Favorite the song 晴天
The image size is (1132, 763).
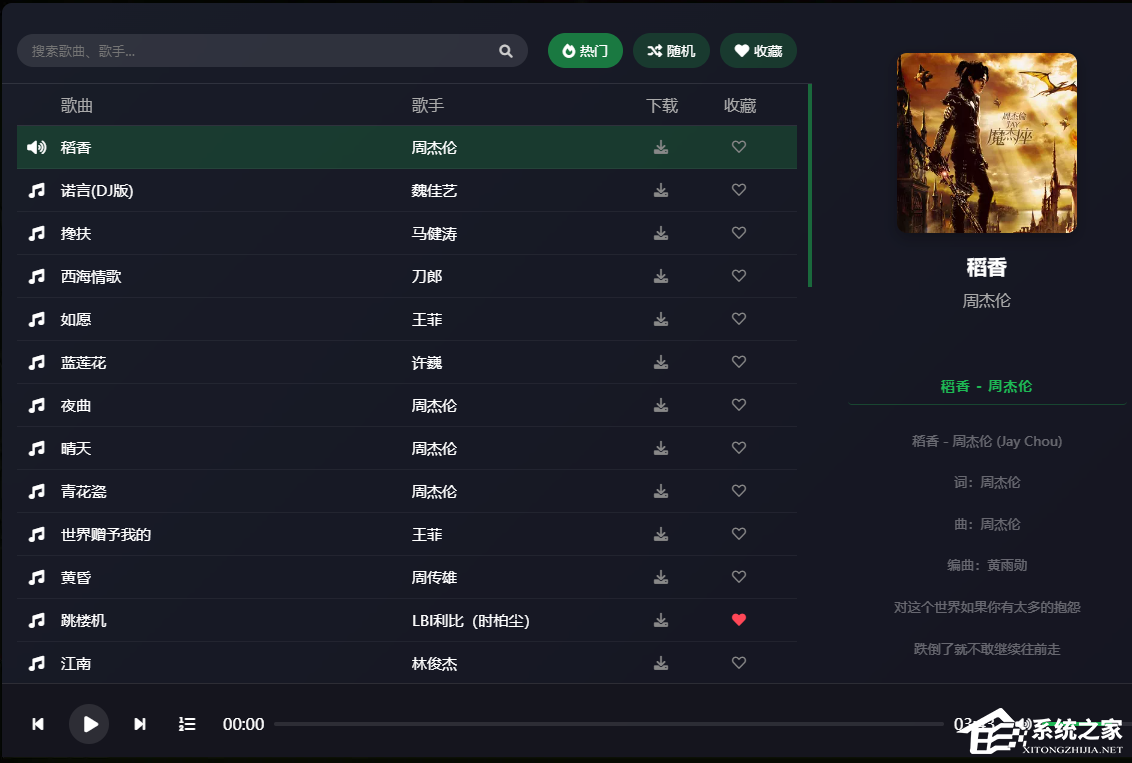pyautogui.click(x=738, y=448)
